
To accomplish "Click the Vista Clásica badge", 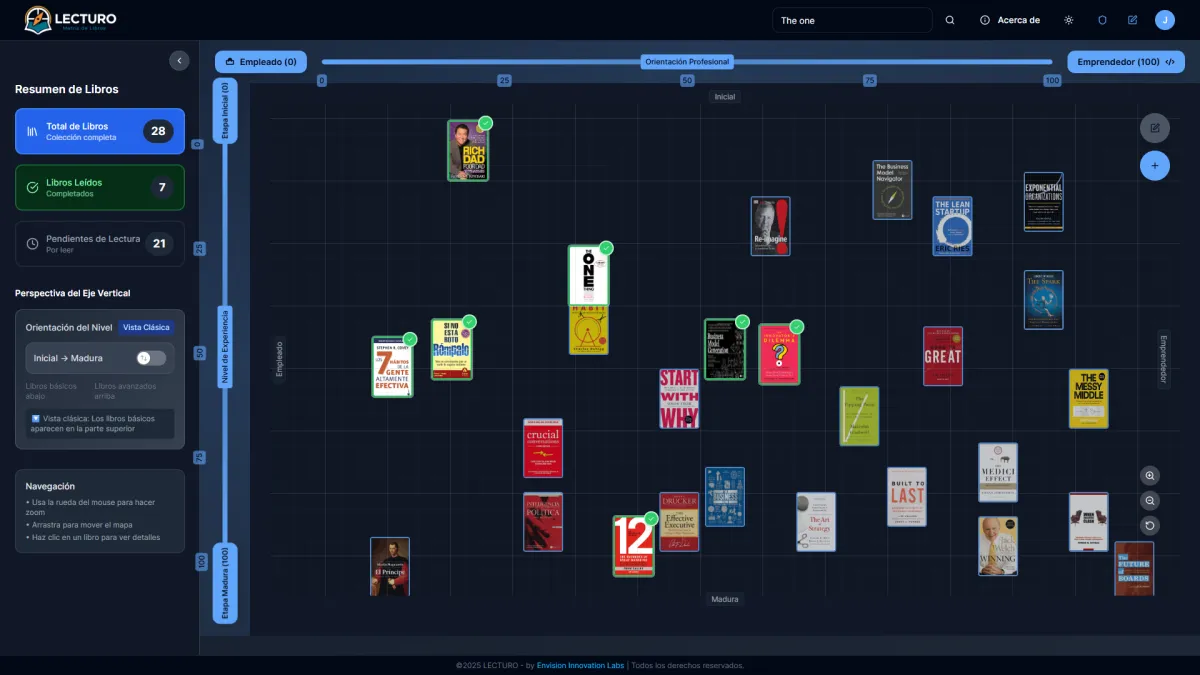I will coord(147,327).
